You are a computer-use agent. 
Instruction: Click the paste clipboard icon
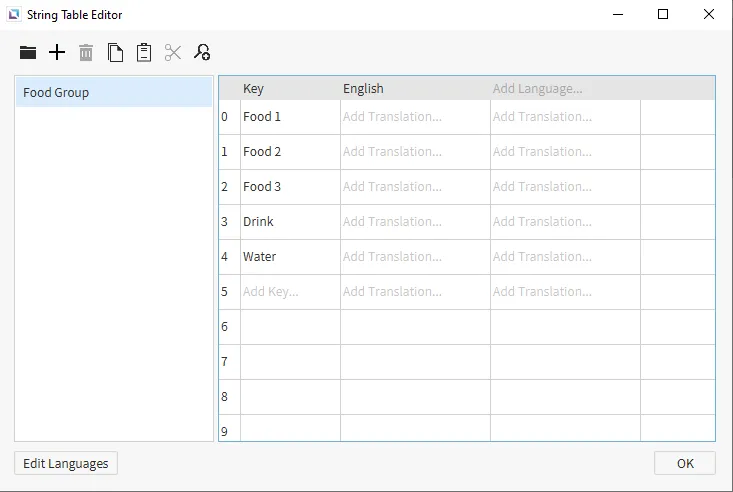[x=144, y=53]
